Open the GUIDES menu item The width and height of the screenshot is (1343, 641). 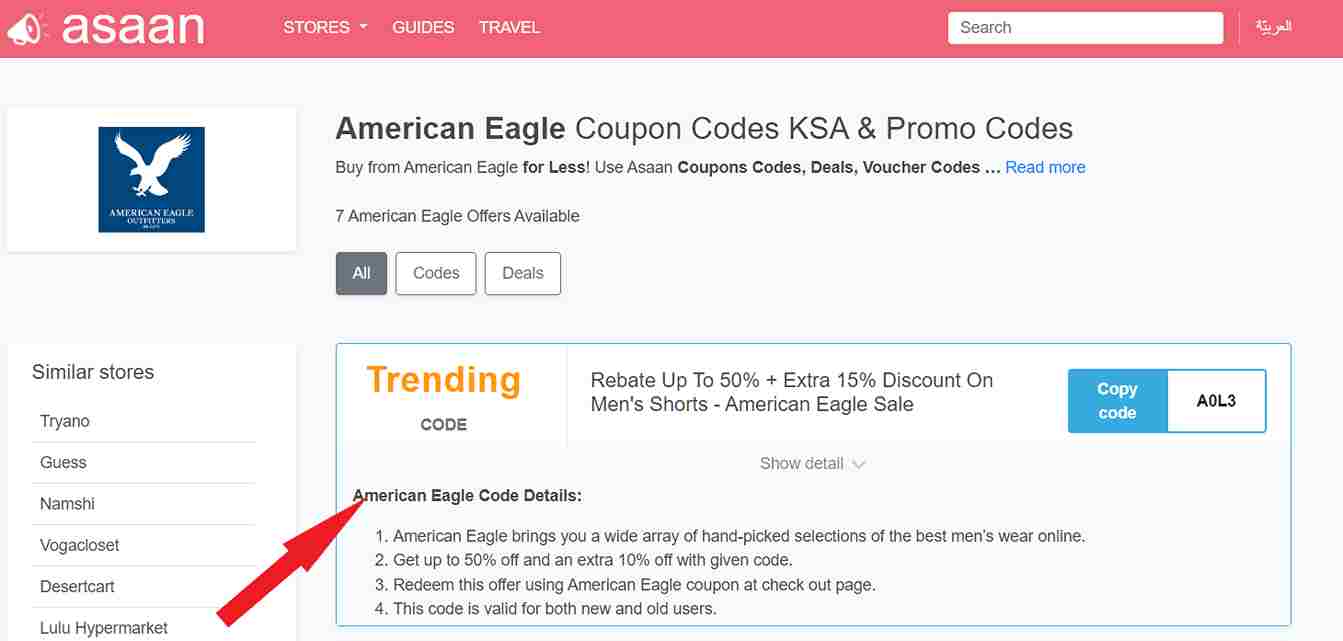pos(423,27)
